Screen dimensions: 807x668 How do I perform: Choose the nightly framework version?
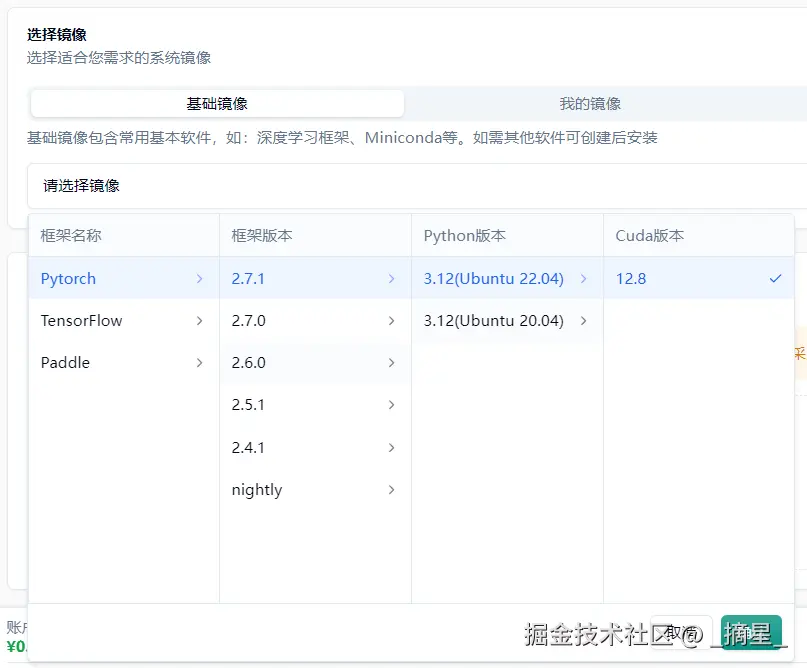pyautogui.click(x=257, y=490)
